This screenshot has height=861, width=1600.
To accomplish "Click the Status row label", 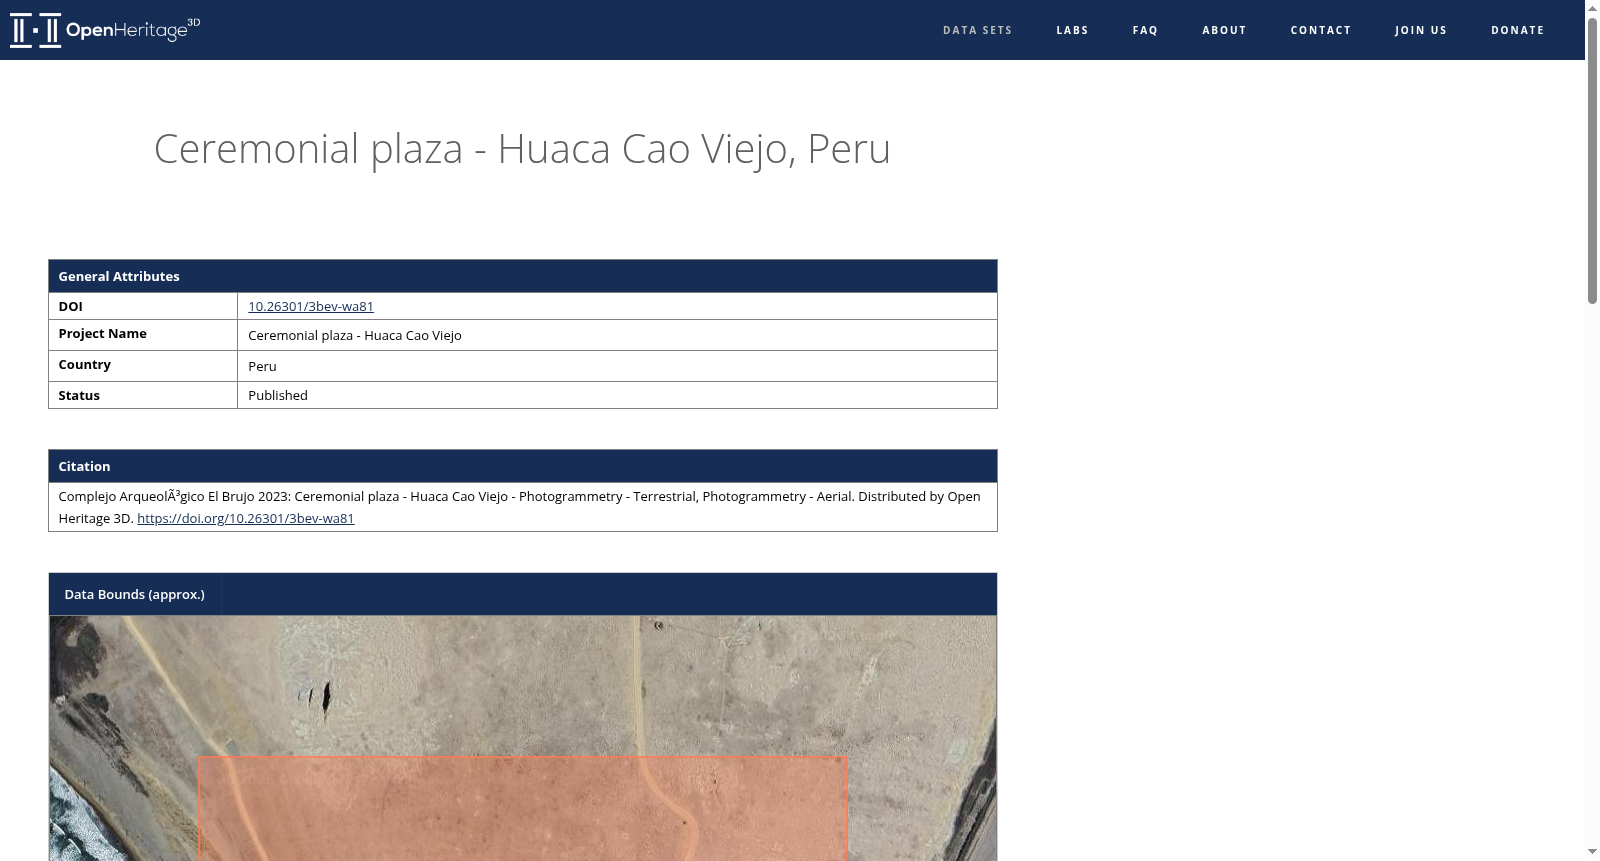I will 79,395.
